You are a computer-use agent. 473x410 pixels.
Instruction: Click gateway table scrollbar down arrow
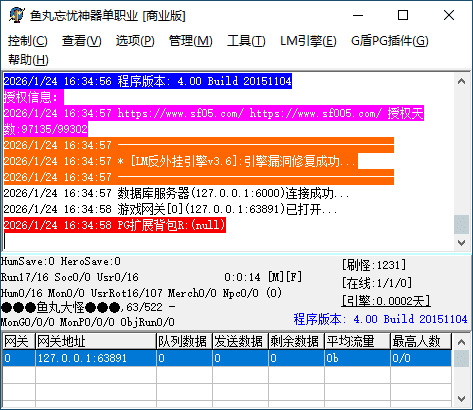click(461, 399)
